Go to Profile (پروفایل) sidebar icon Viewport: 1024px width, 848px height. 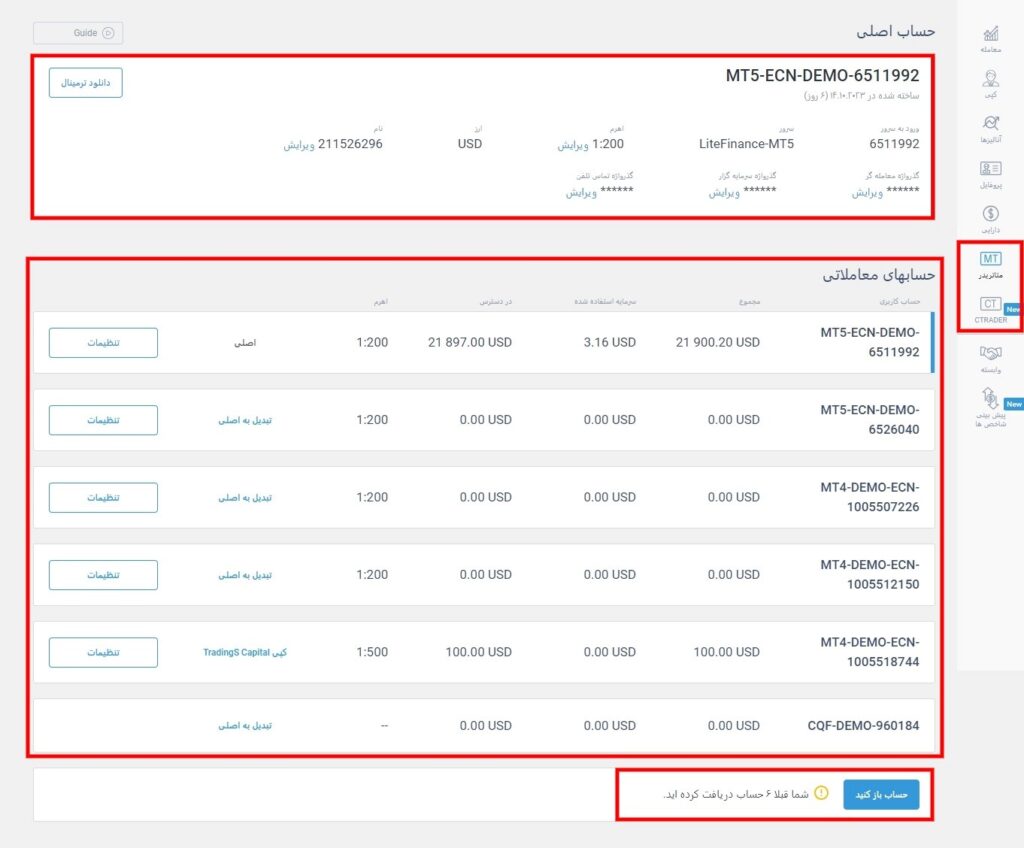click(990, 171)
